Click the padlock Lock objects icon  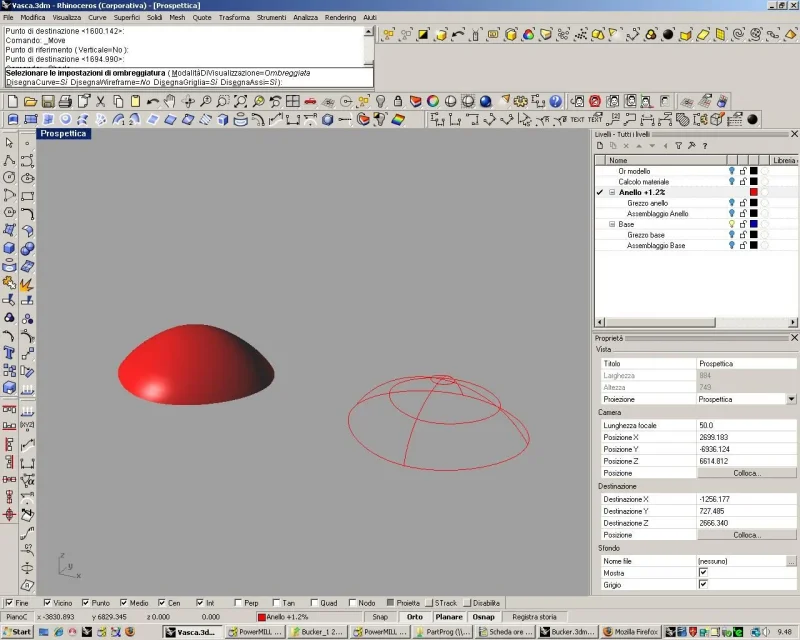point(398,101)
